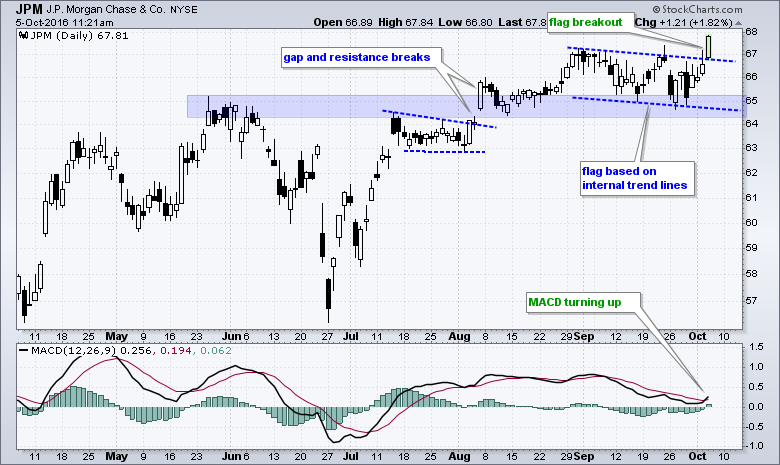Image resolution: width=780 pixels, height=465 pixels.
Task: Click the 0.0 MACD axis label
Action: coord(756,407)
